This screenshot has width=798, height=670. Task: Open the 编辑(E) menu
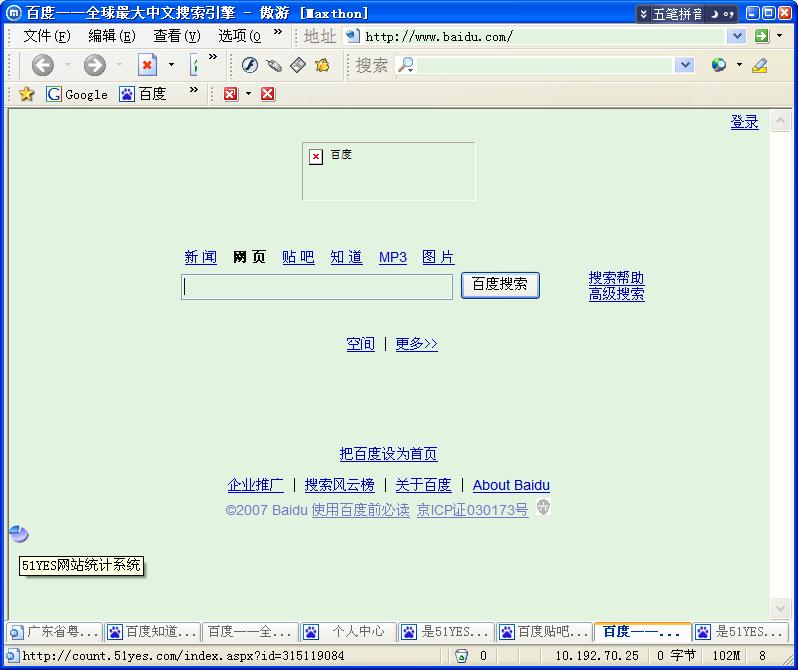click(x=112, y=36)
